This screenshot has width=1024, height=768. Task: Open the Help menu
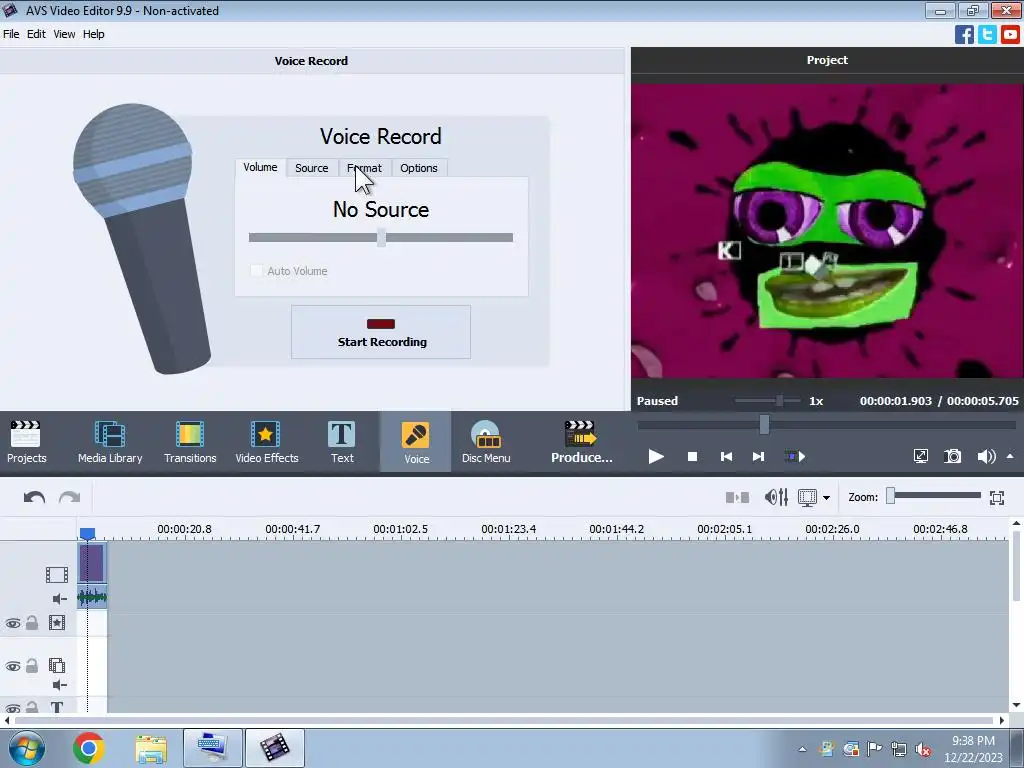click(93, 34)
